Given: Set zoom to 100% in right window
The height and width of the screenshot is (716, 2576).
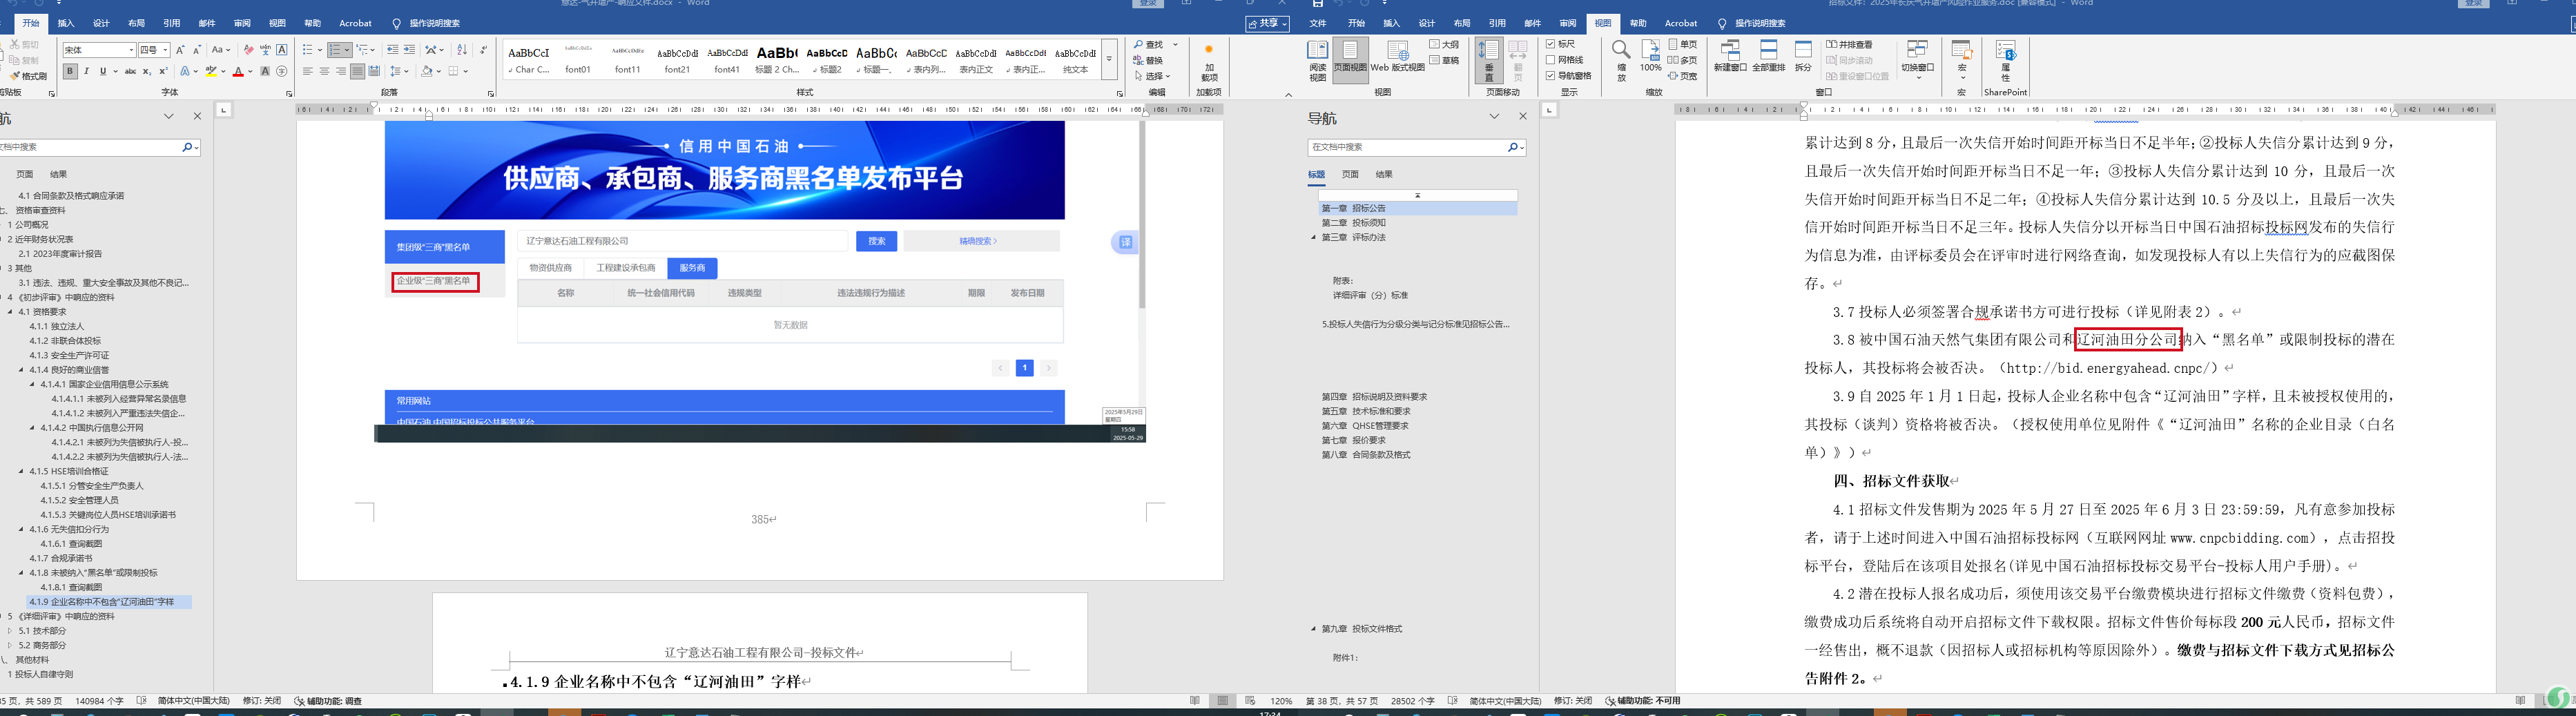Looking at the screenshot, I should pos(1650,57).
